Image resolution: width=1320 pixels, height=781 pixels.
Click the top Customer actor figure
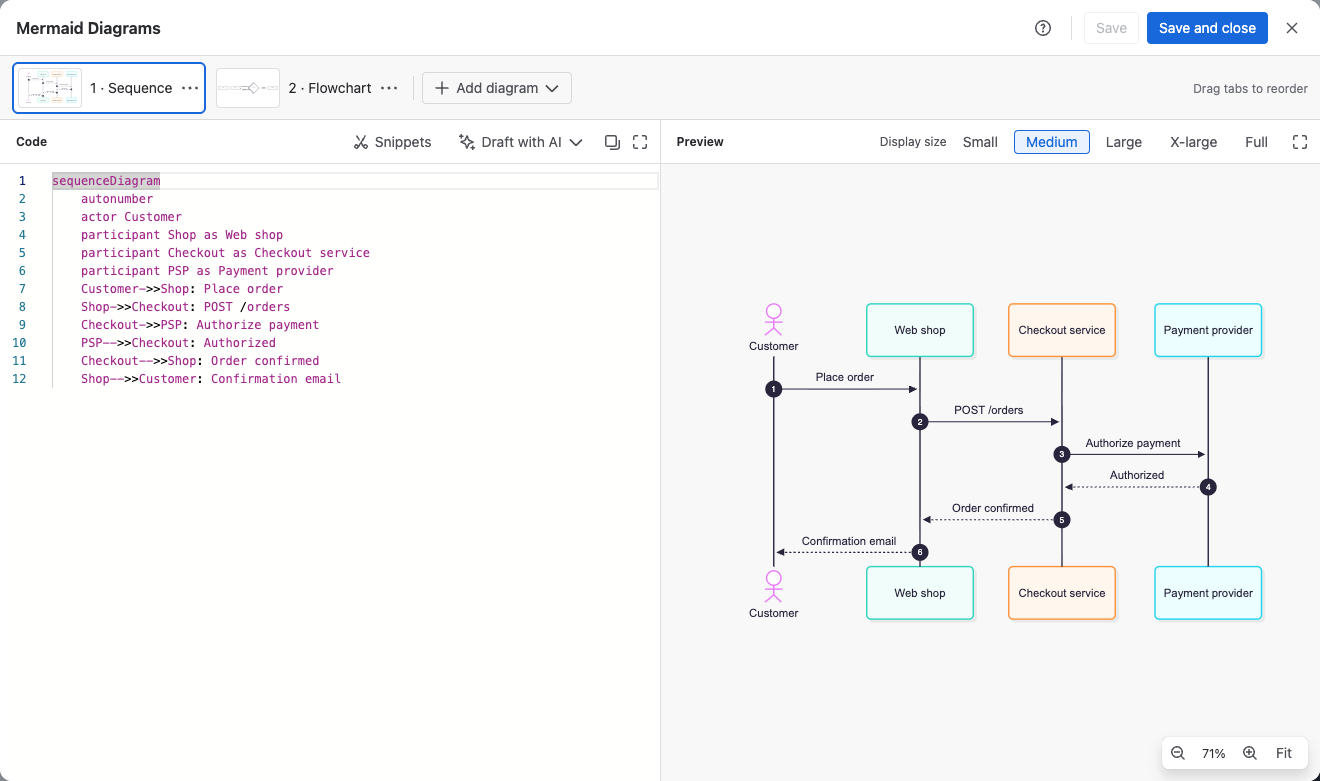pos(773,320)
